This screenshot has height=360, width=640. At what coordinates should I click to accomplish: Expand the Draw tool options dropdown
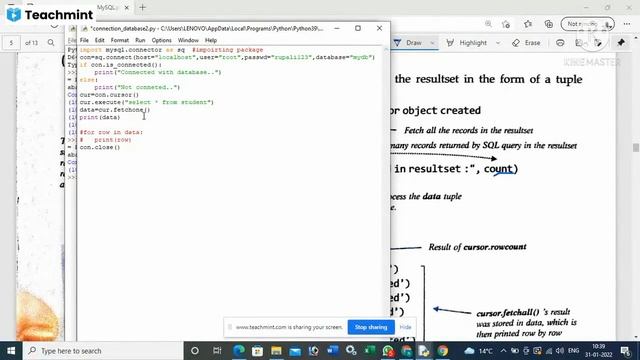[x=432, y=43]
